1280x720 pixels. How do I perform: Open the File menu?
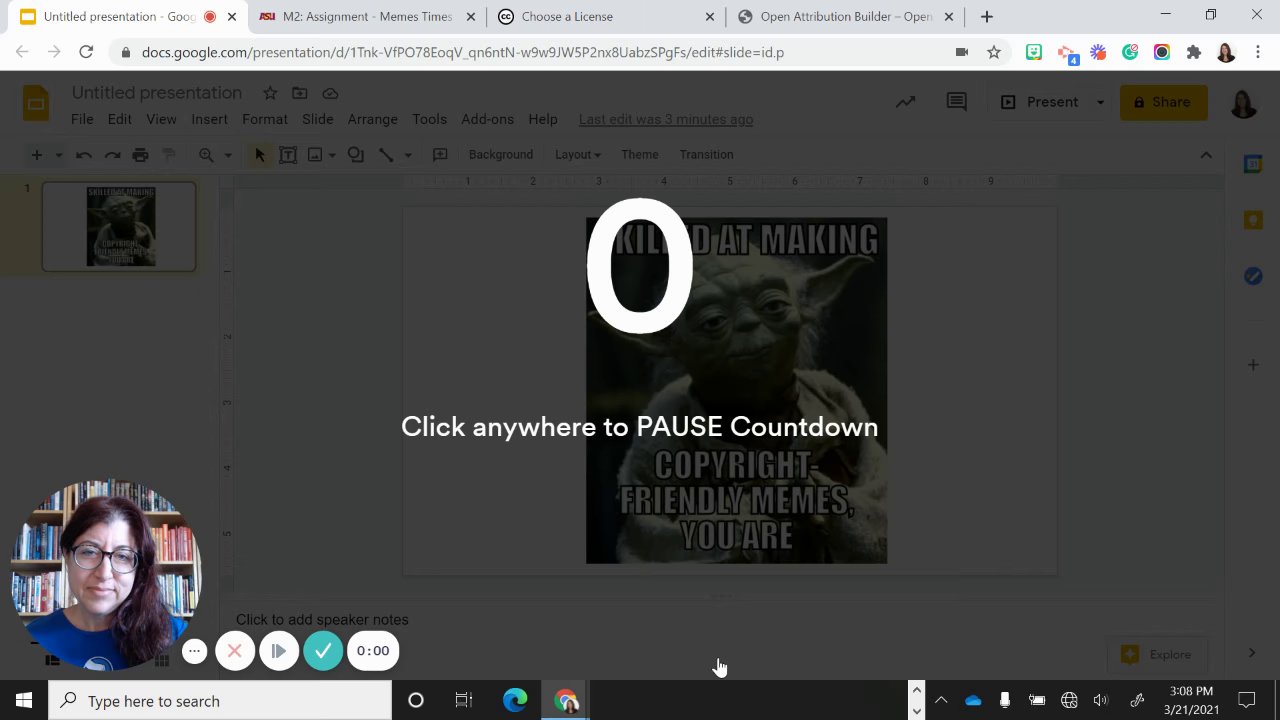(82, 119)
